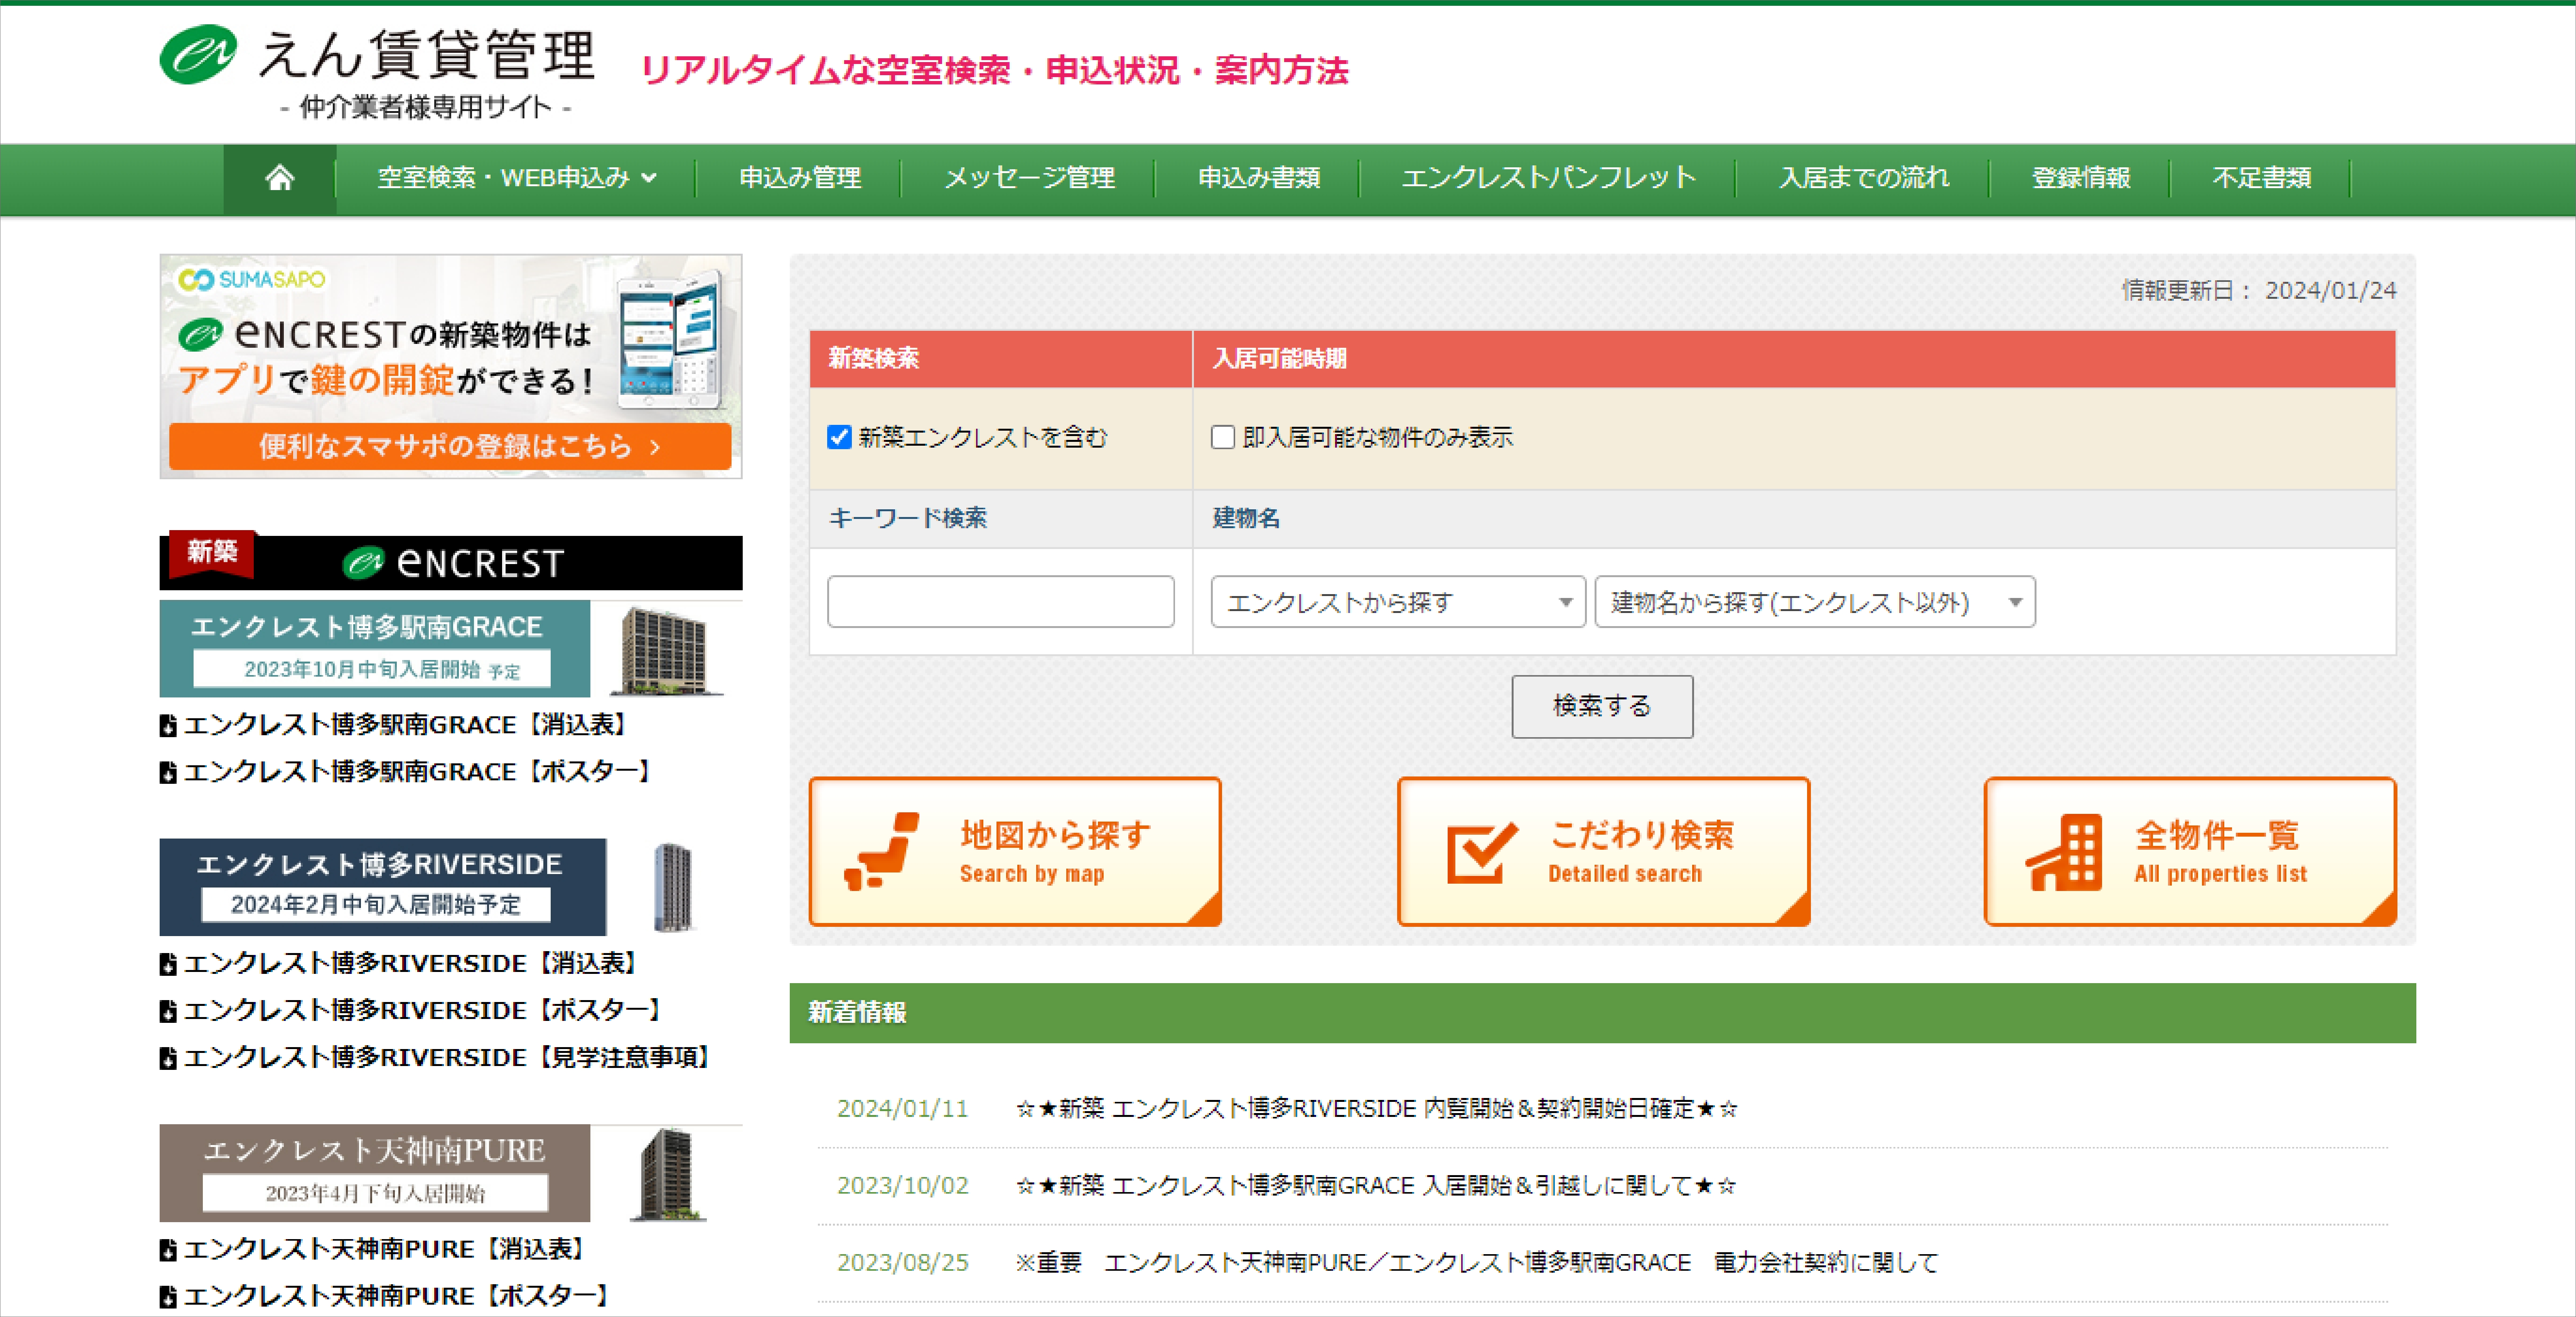Click file icon beside 天神南PURE【ポスター】
Viewport: 2576px width, 1317px height.
tap(168, 1297)
